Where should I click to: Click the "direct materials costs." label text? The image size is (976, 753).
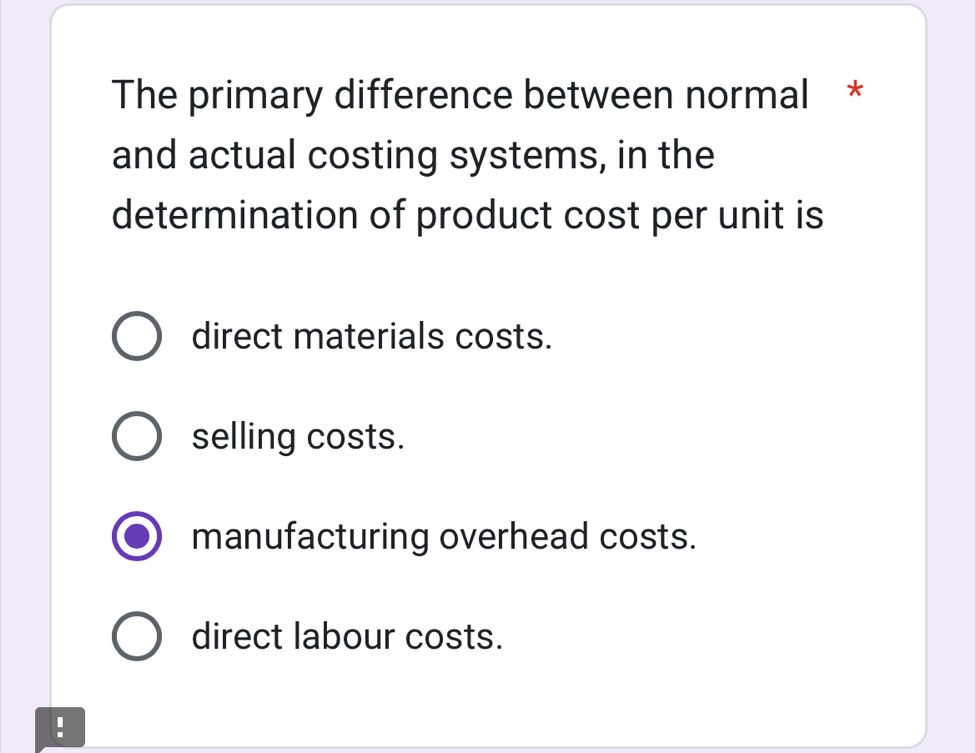coord(372,337)
